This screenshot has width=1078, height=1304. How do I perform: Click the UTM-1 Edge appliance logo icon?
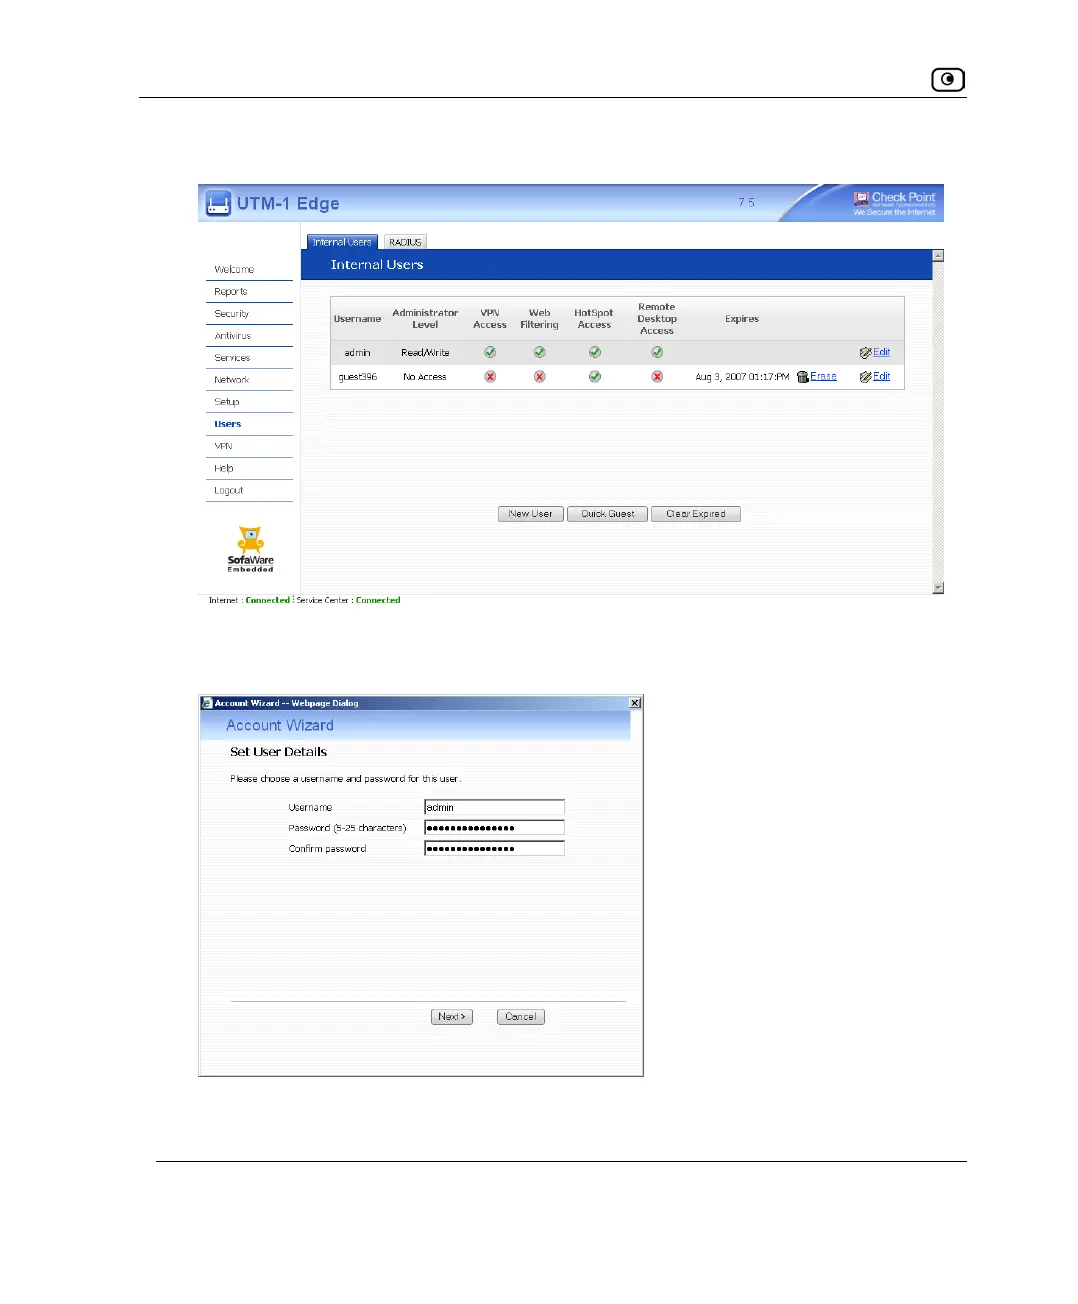[x=218, y=203]
